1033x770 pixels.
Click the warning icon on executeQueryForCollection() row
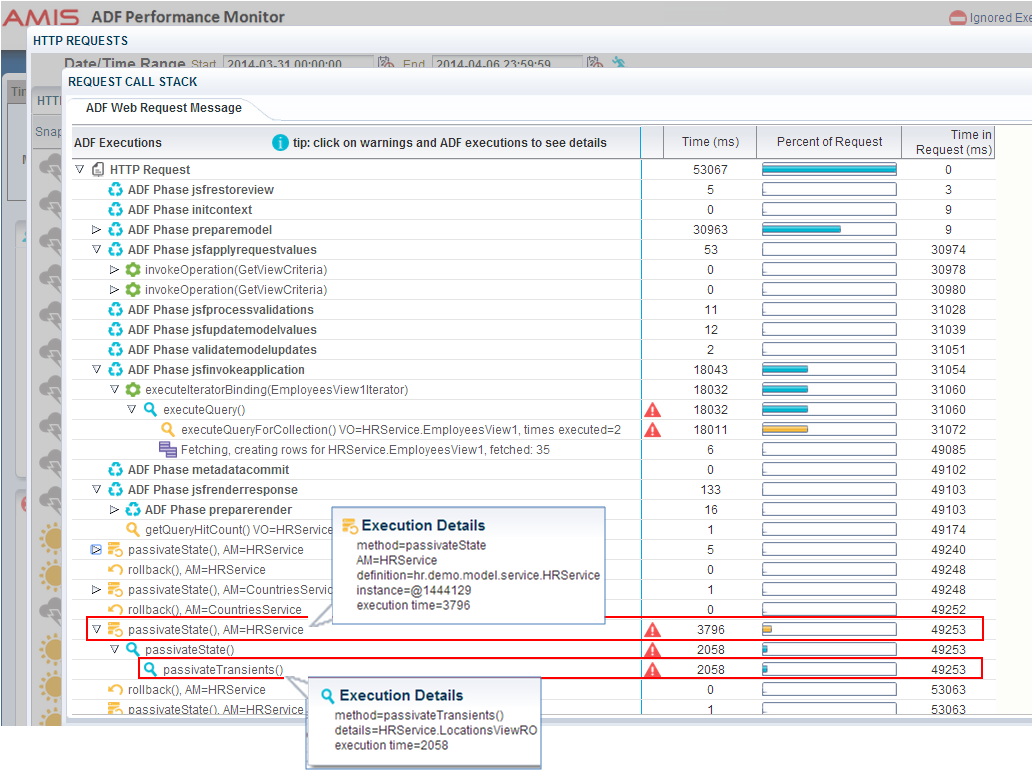[654, 429]
